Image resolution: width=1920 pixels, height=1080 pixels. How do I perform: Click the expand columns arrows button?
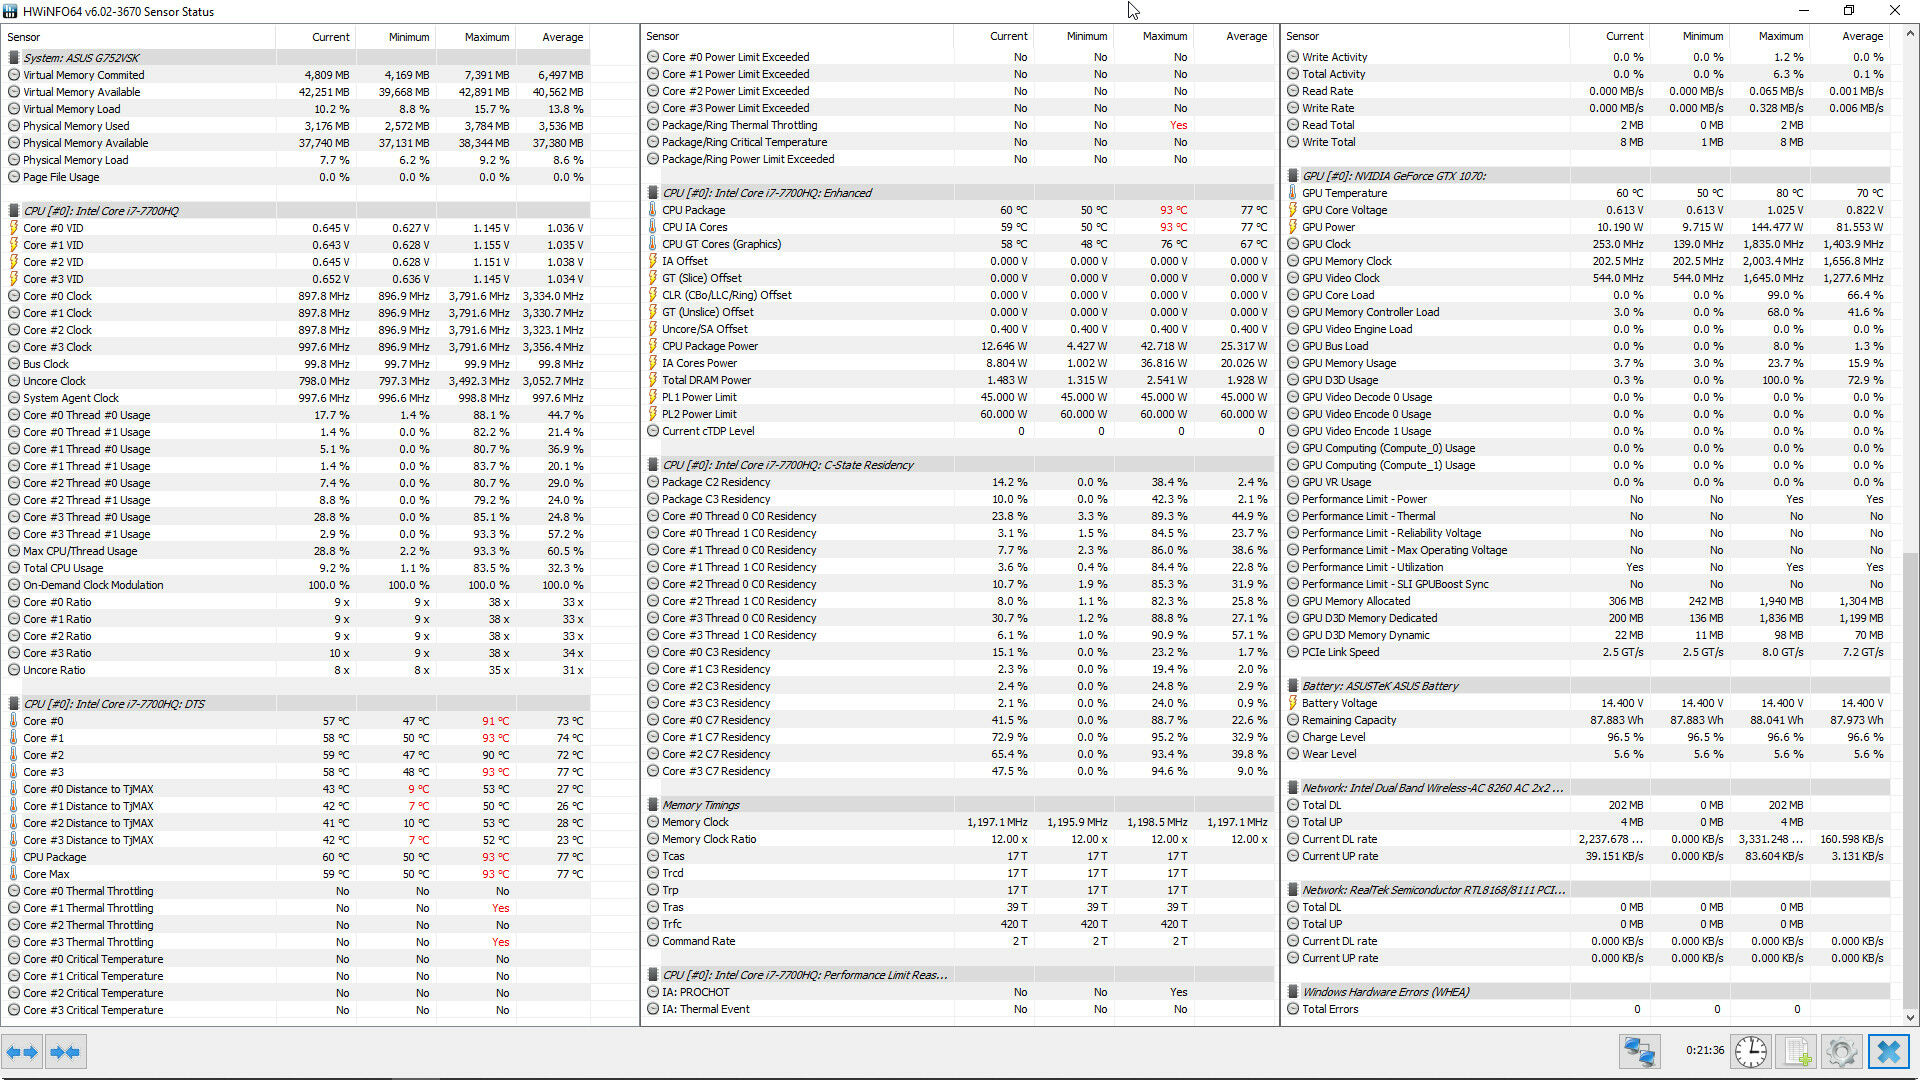pos(22,1052)
